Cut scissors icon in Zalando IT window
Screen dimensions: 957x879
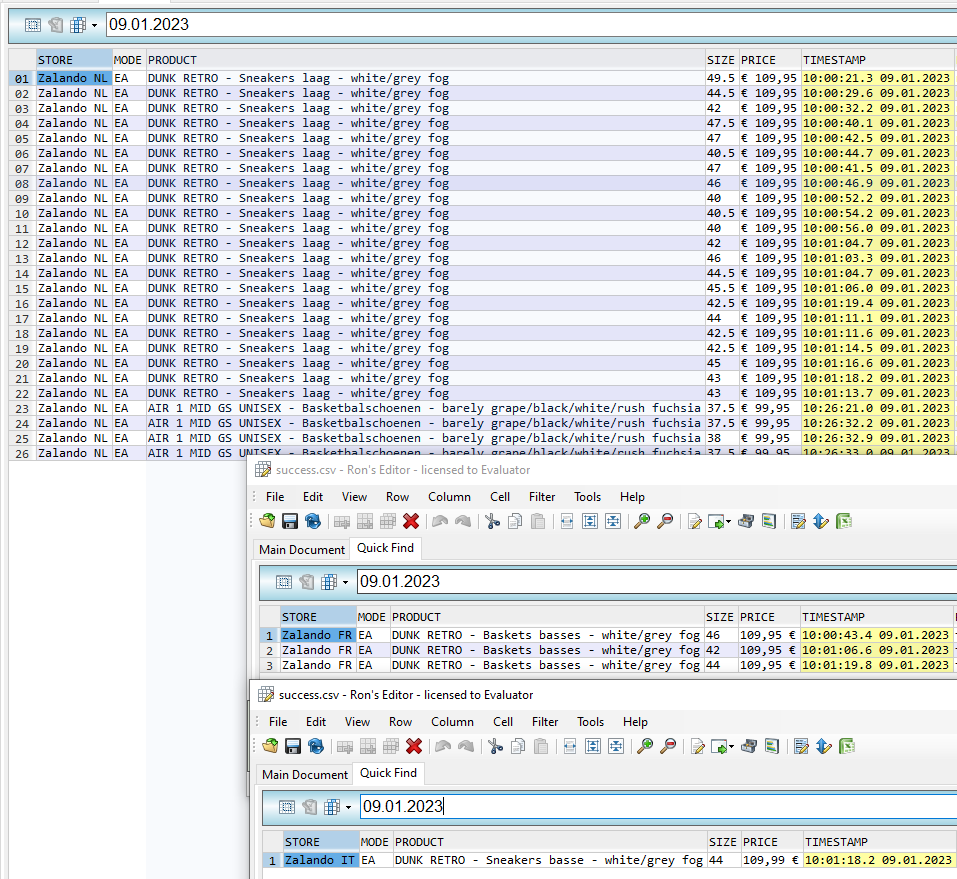coord(495,746)
